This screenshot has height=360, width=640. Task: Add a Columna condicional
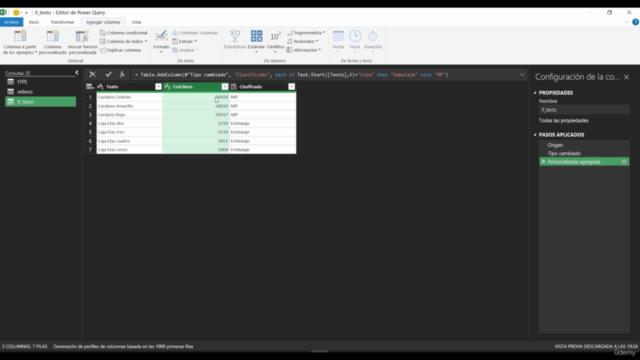[123, 33]
